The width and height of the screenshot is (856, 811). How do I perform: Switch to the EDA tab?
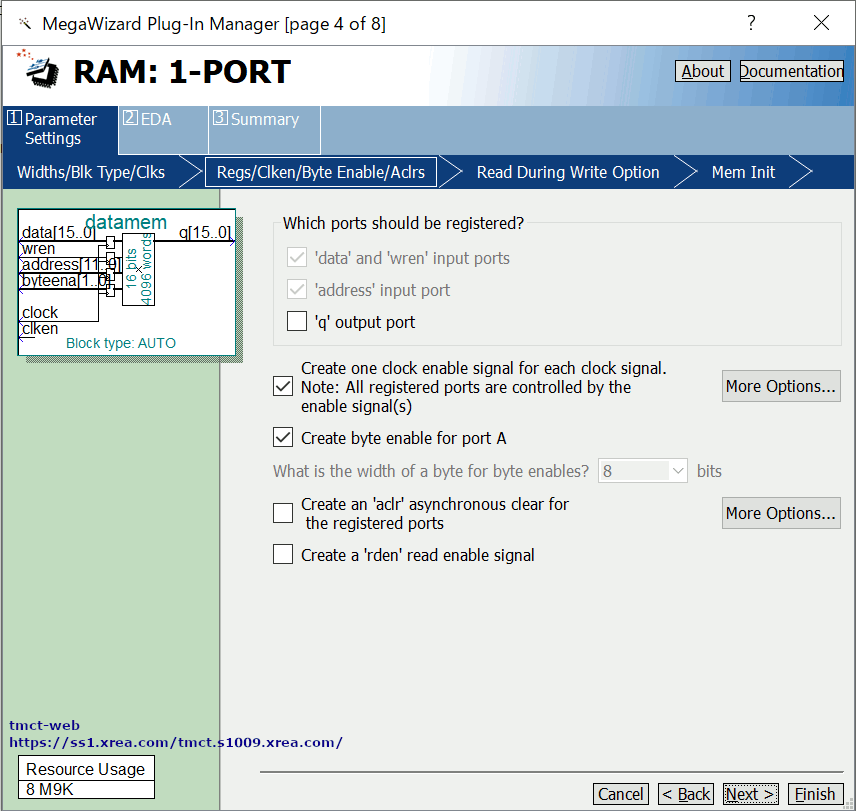pos(163,129)
